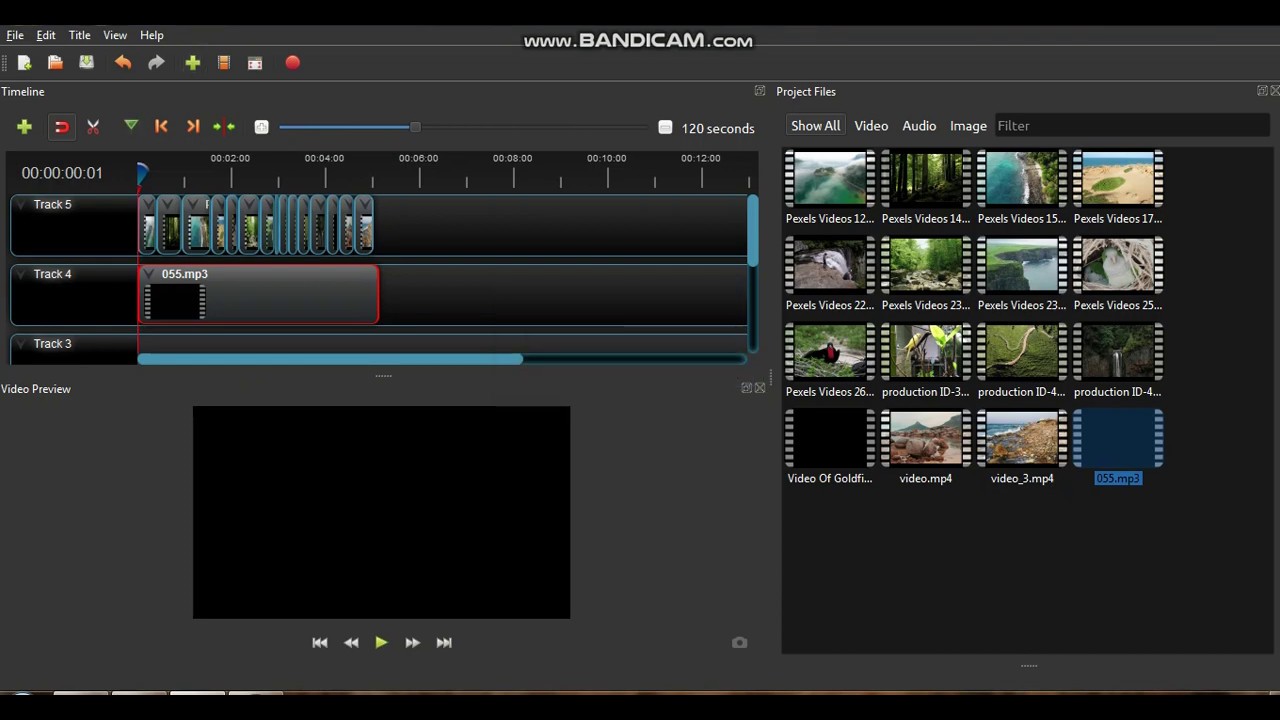Open the Track 4 dropdown menu arrow
Screen dimensions: 1280x720
[x=21, y=274]
